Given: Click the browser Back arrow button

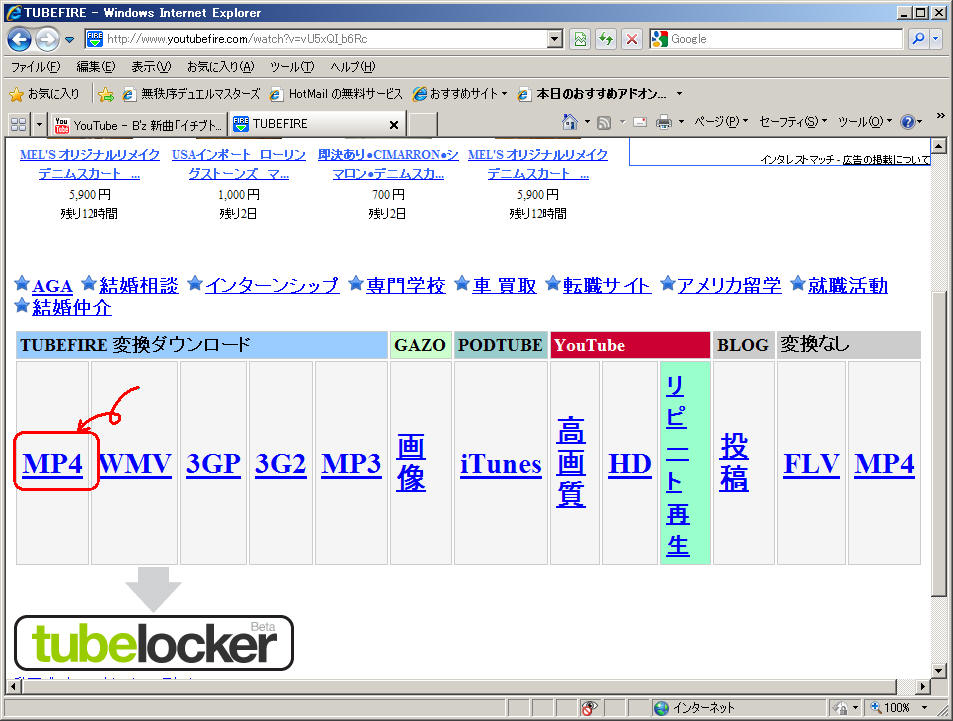Looking at the screenshot, I should coord(19,39).
